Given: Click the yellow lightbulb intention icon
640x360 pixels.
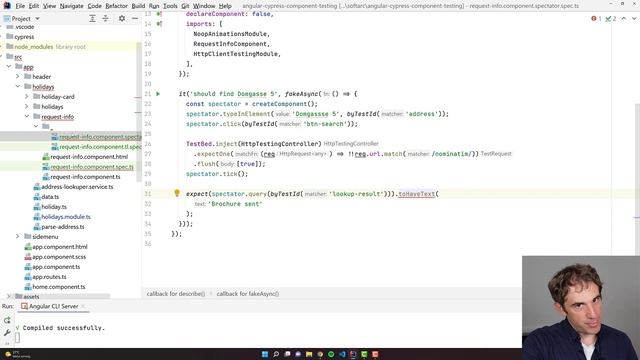Looking at the screenshot, I should point(177,193).
